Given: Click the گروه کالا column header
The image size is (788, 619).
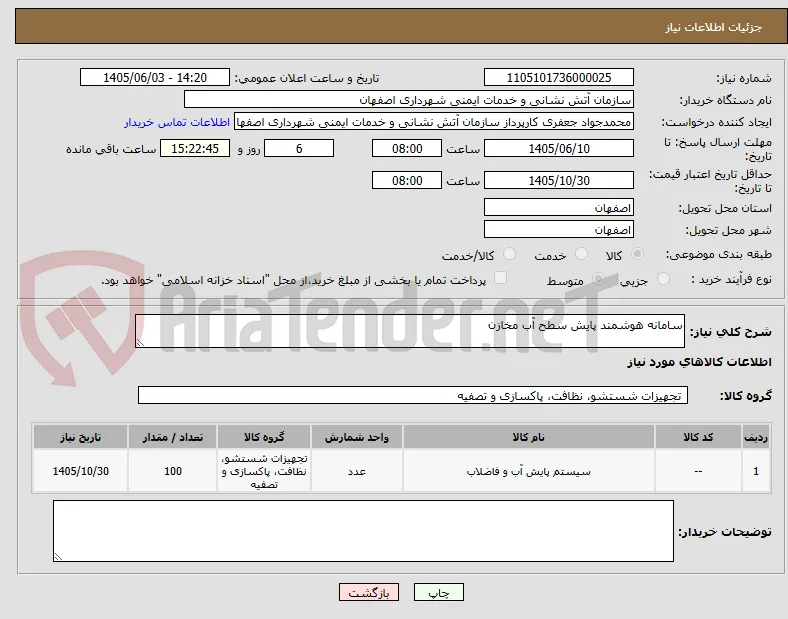Looking at the screenshot, I should [x=264, y=437].
